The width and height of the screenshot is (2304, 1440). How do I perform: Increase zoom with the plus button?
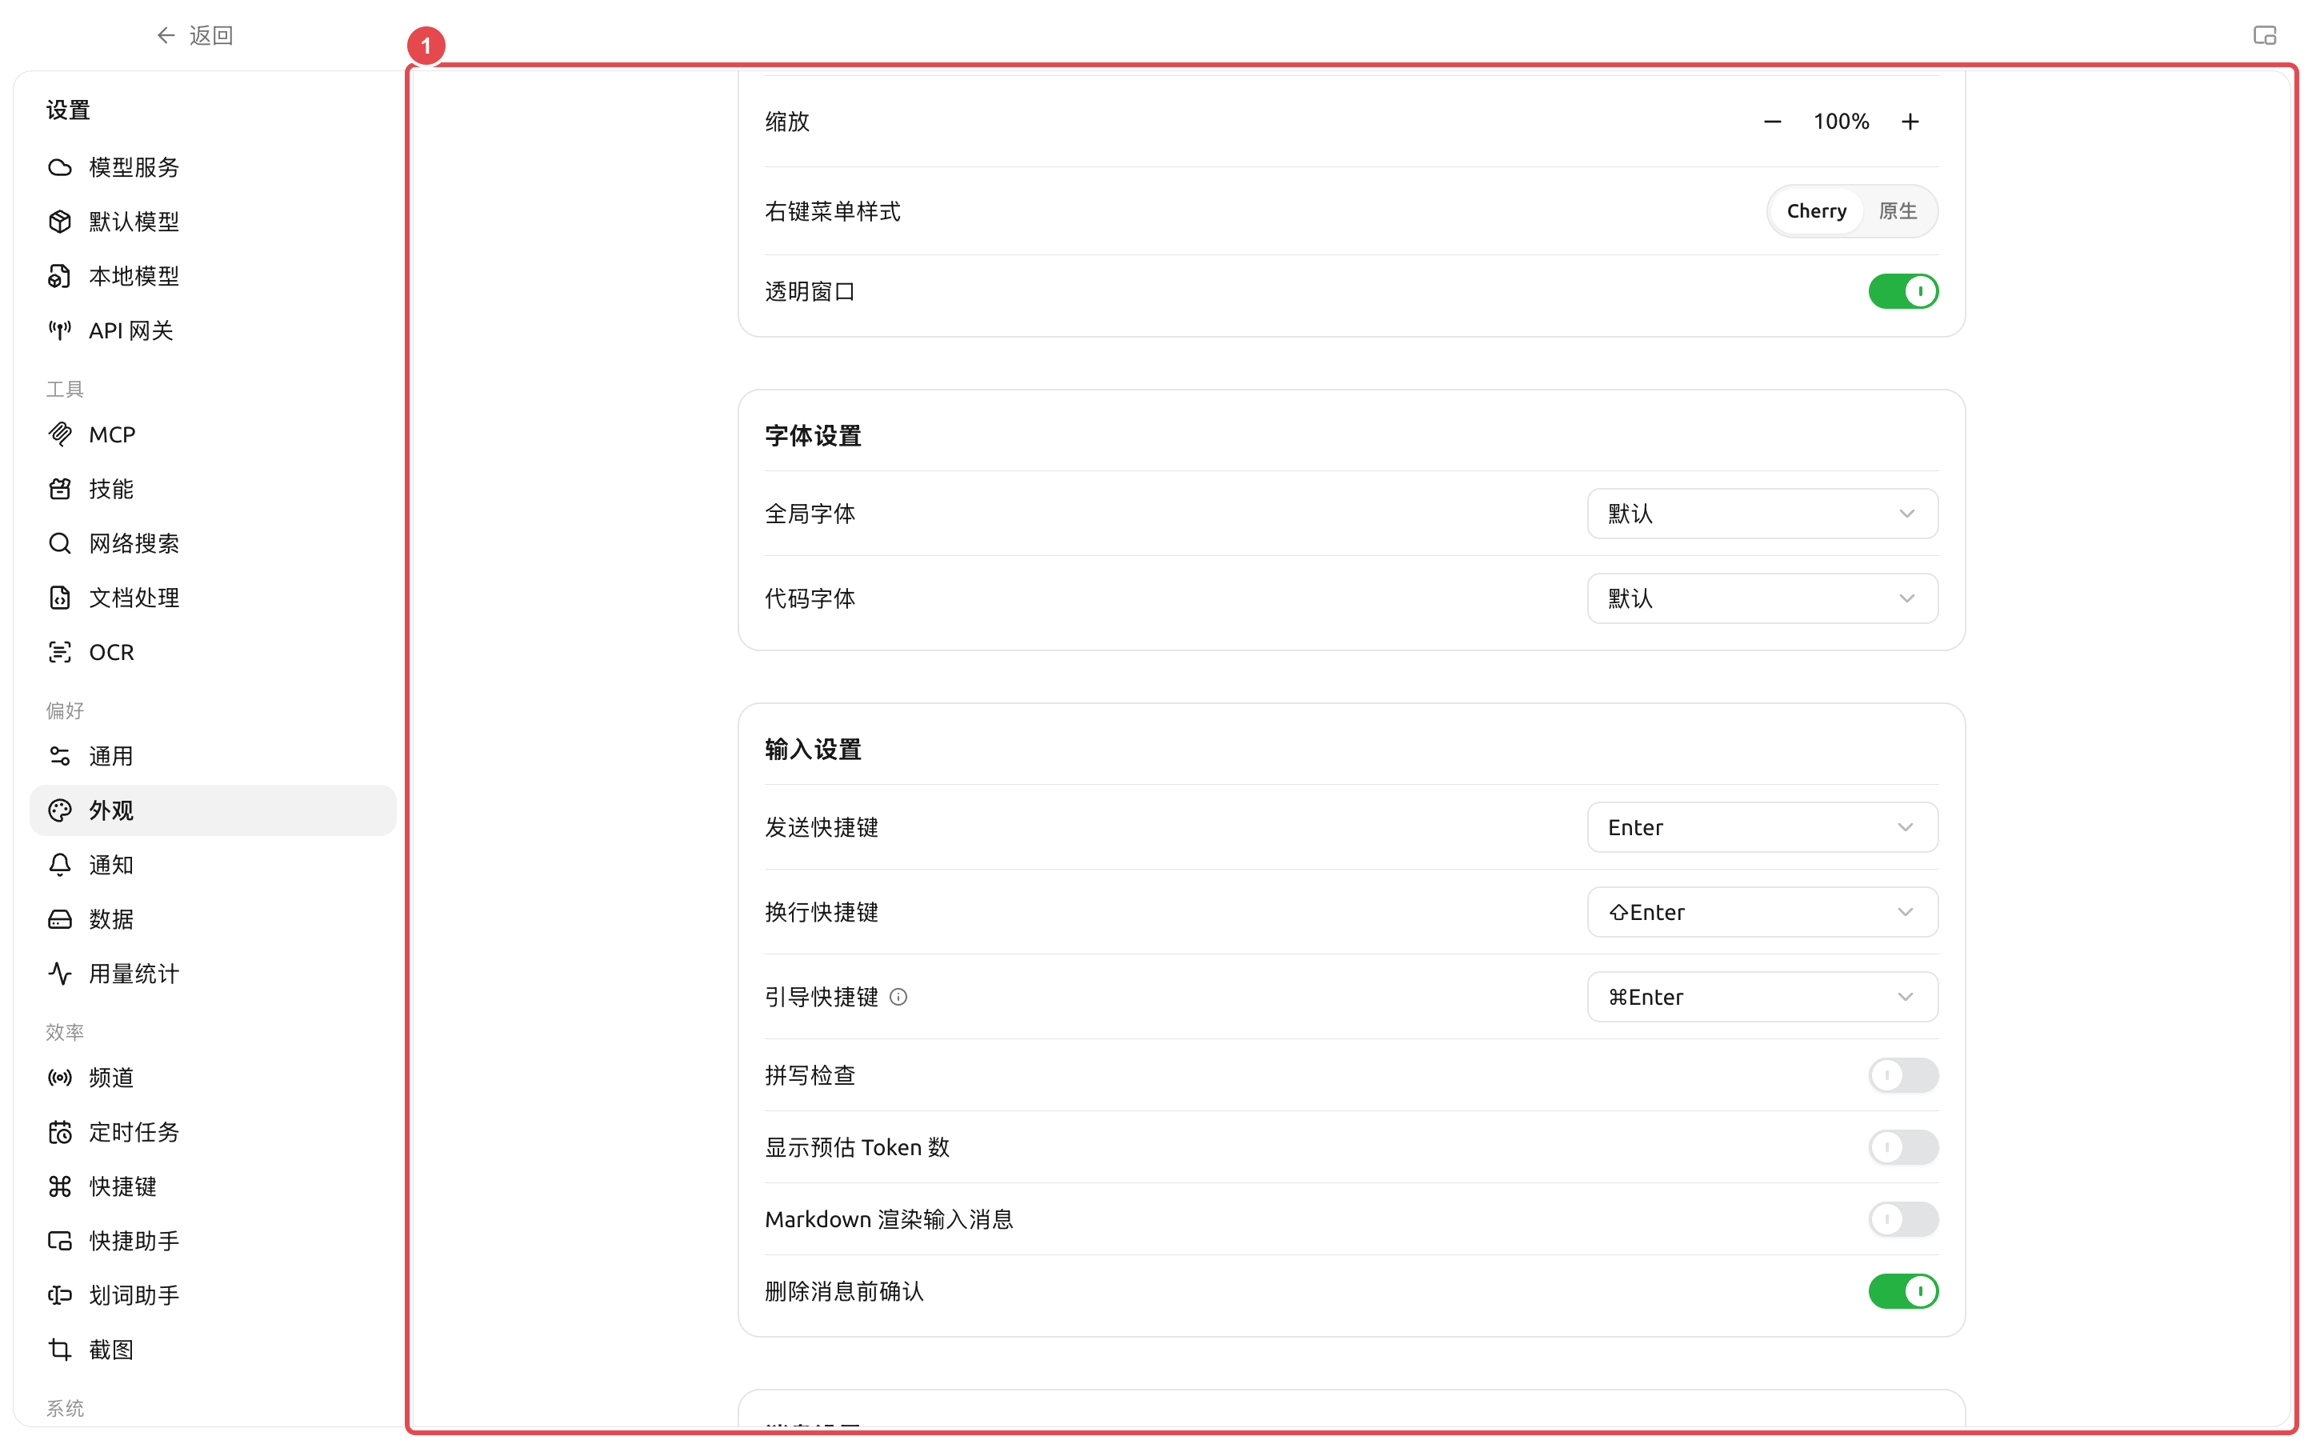1910,122
